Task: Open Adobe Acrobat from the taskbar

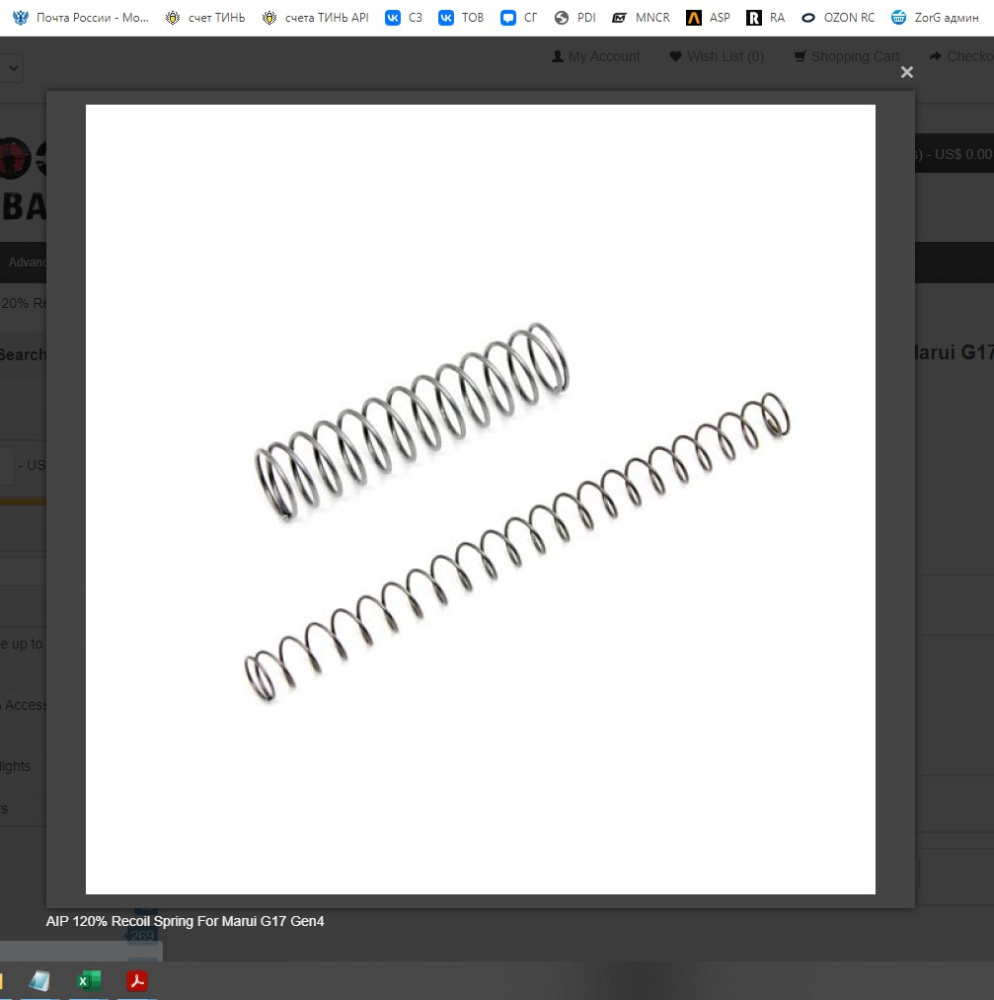Action: point(137,981)
